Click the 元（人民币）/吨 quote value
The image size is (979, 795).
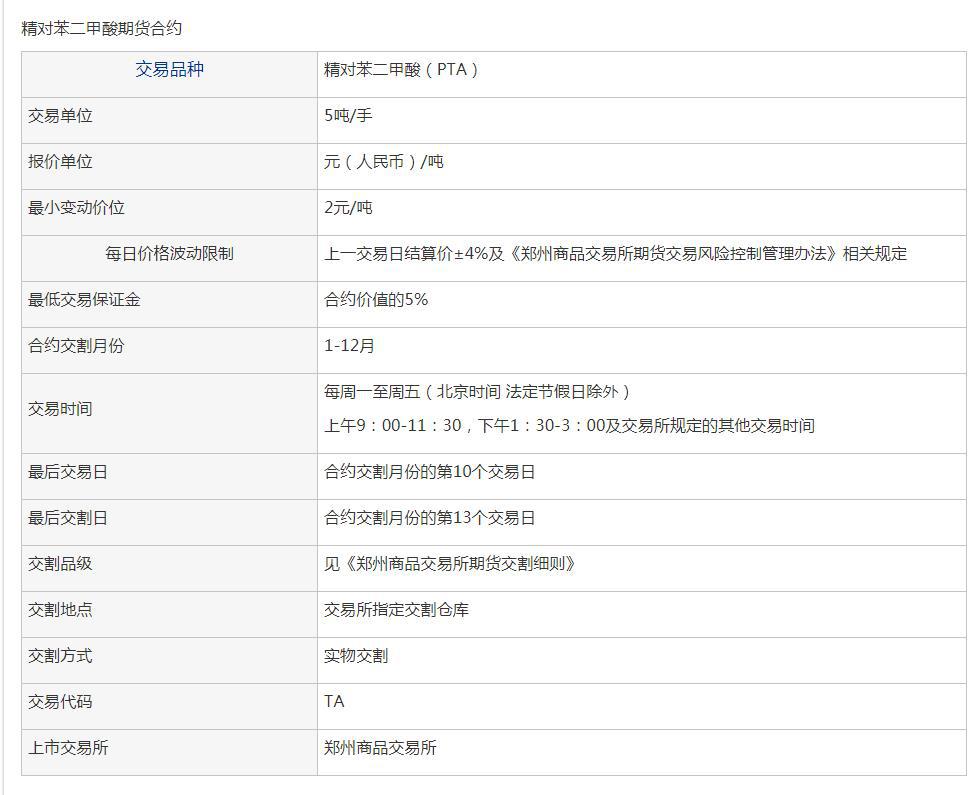point(384,162)
